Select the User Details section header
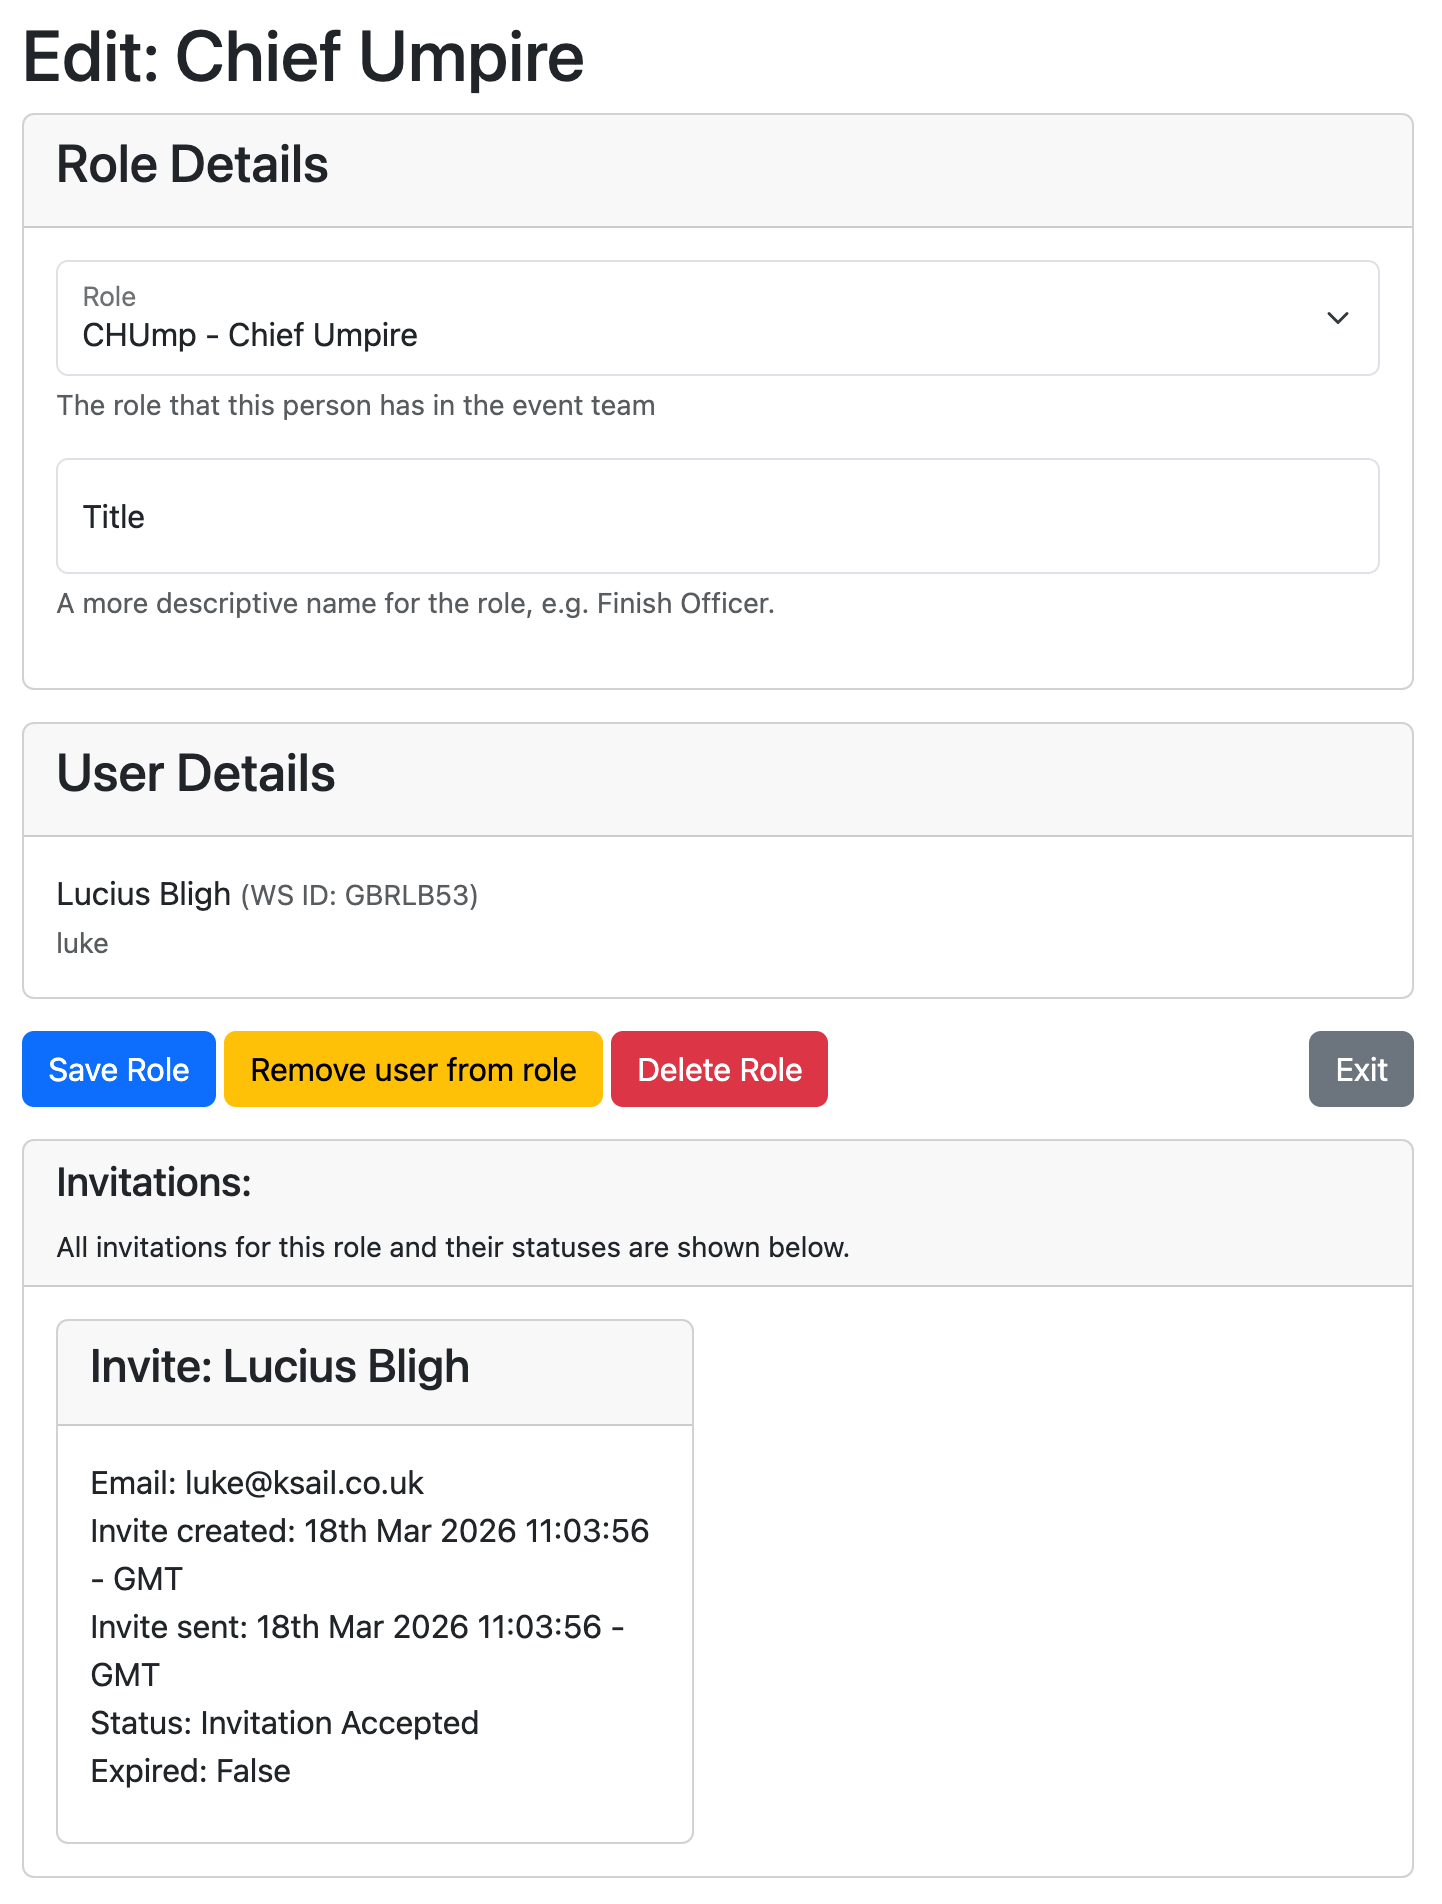Image resolution: width=1442 pixels, height=1904 pixels. [x=196, y=774]
